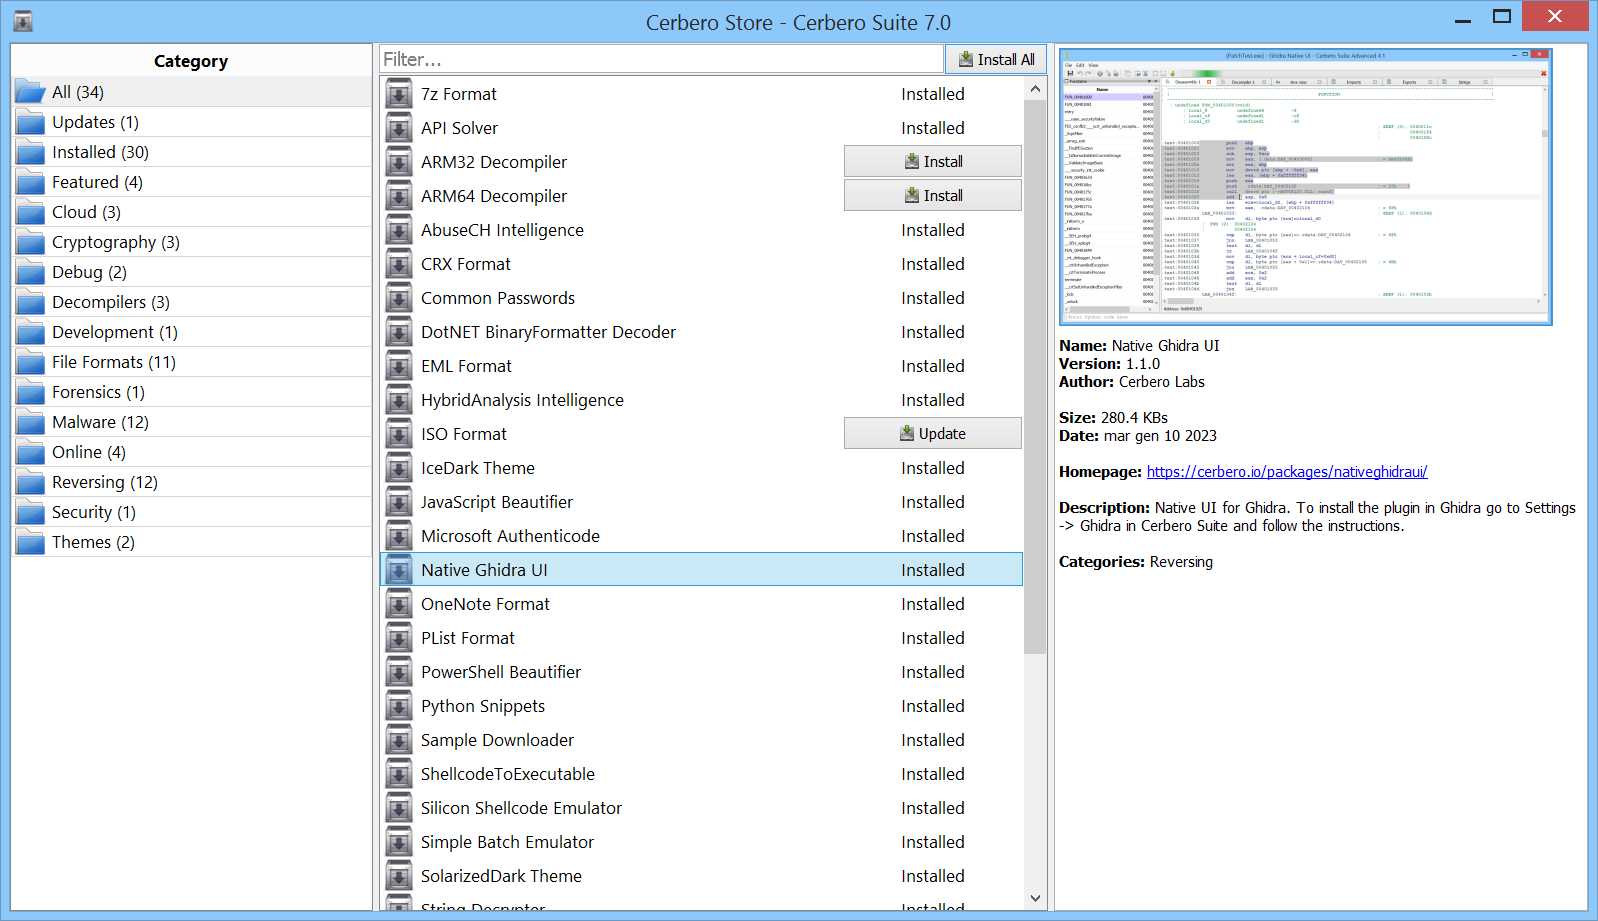Click the package list scroll down arrow
This screenshot has width=1598, height=921.
(1035, 898)
